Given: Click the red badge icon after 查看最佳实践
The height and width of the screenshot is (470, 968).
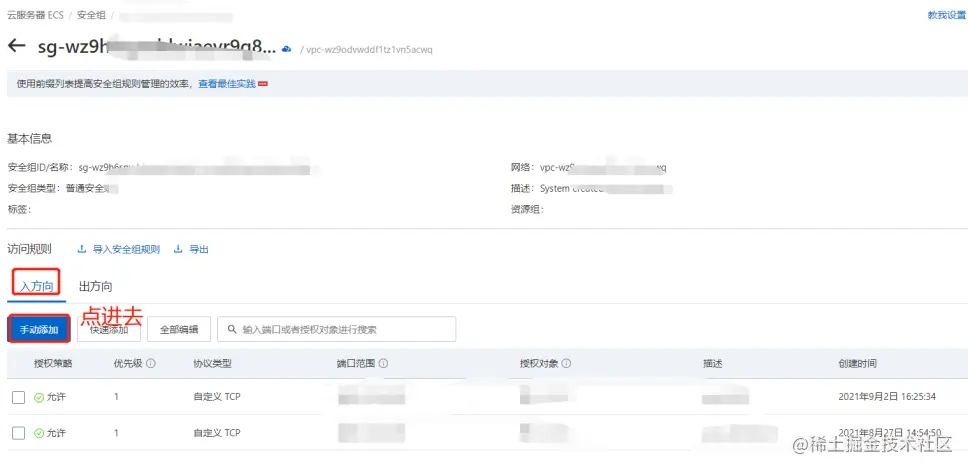Looking at the screenshot, I should [263, 84].
